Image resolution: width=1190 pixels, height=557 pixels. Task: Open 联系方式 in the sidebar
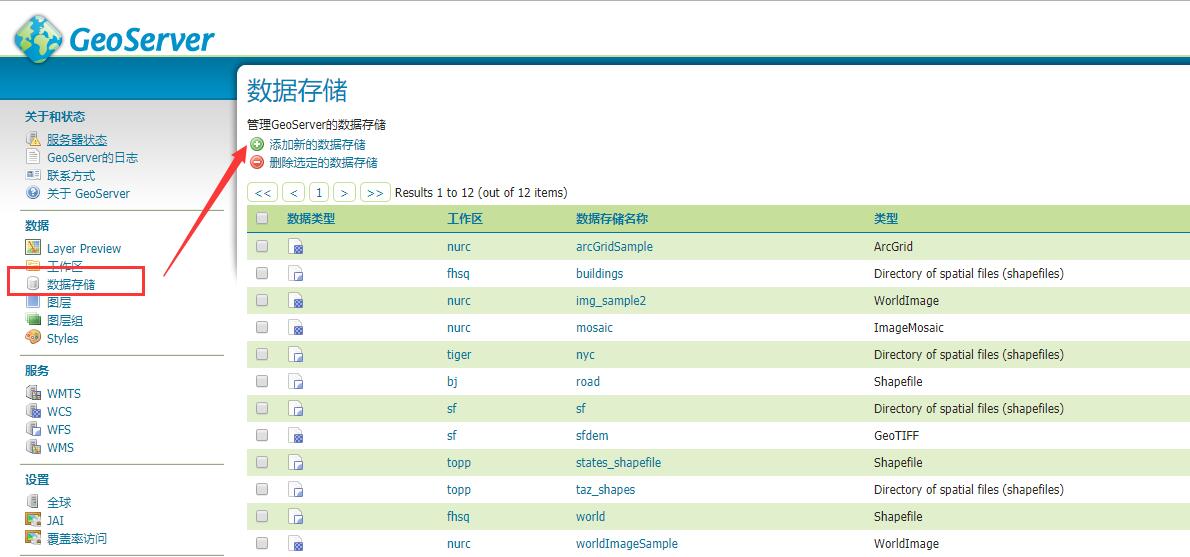pyautogui.click(x=71, y=176)
